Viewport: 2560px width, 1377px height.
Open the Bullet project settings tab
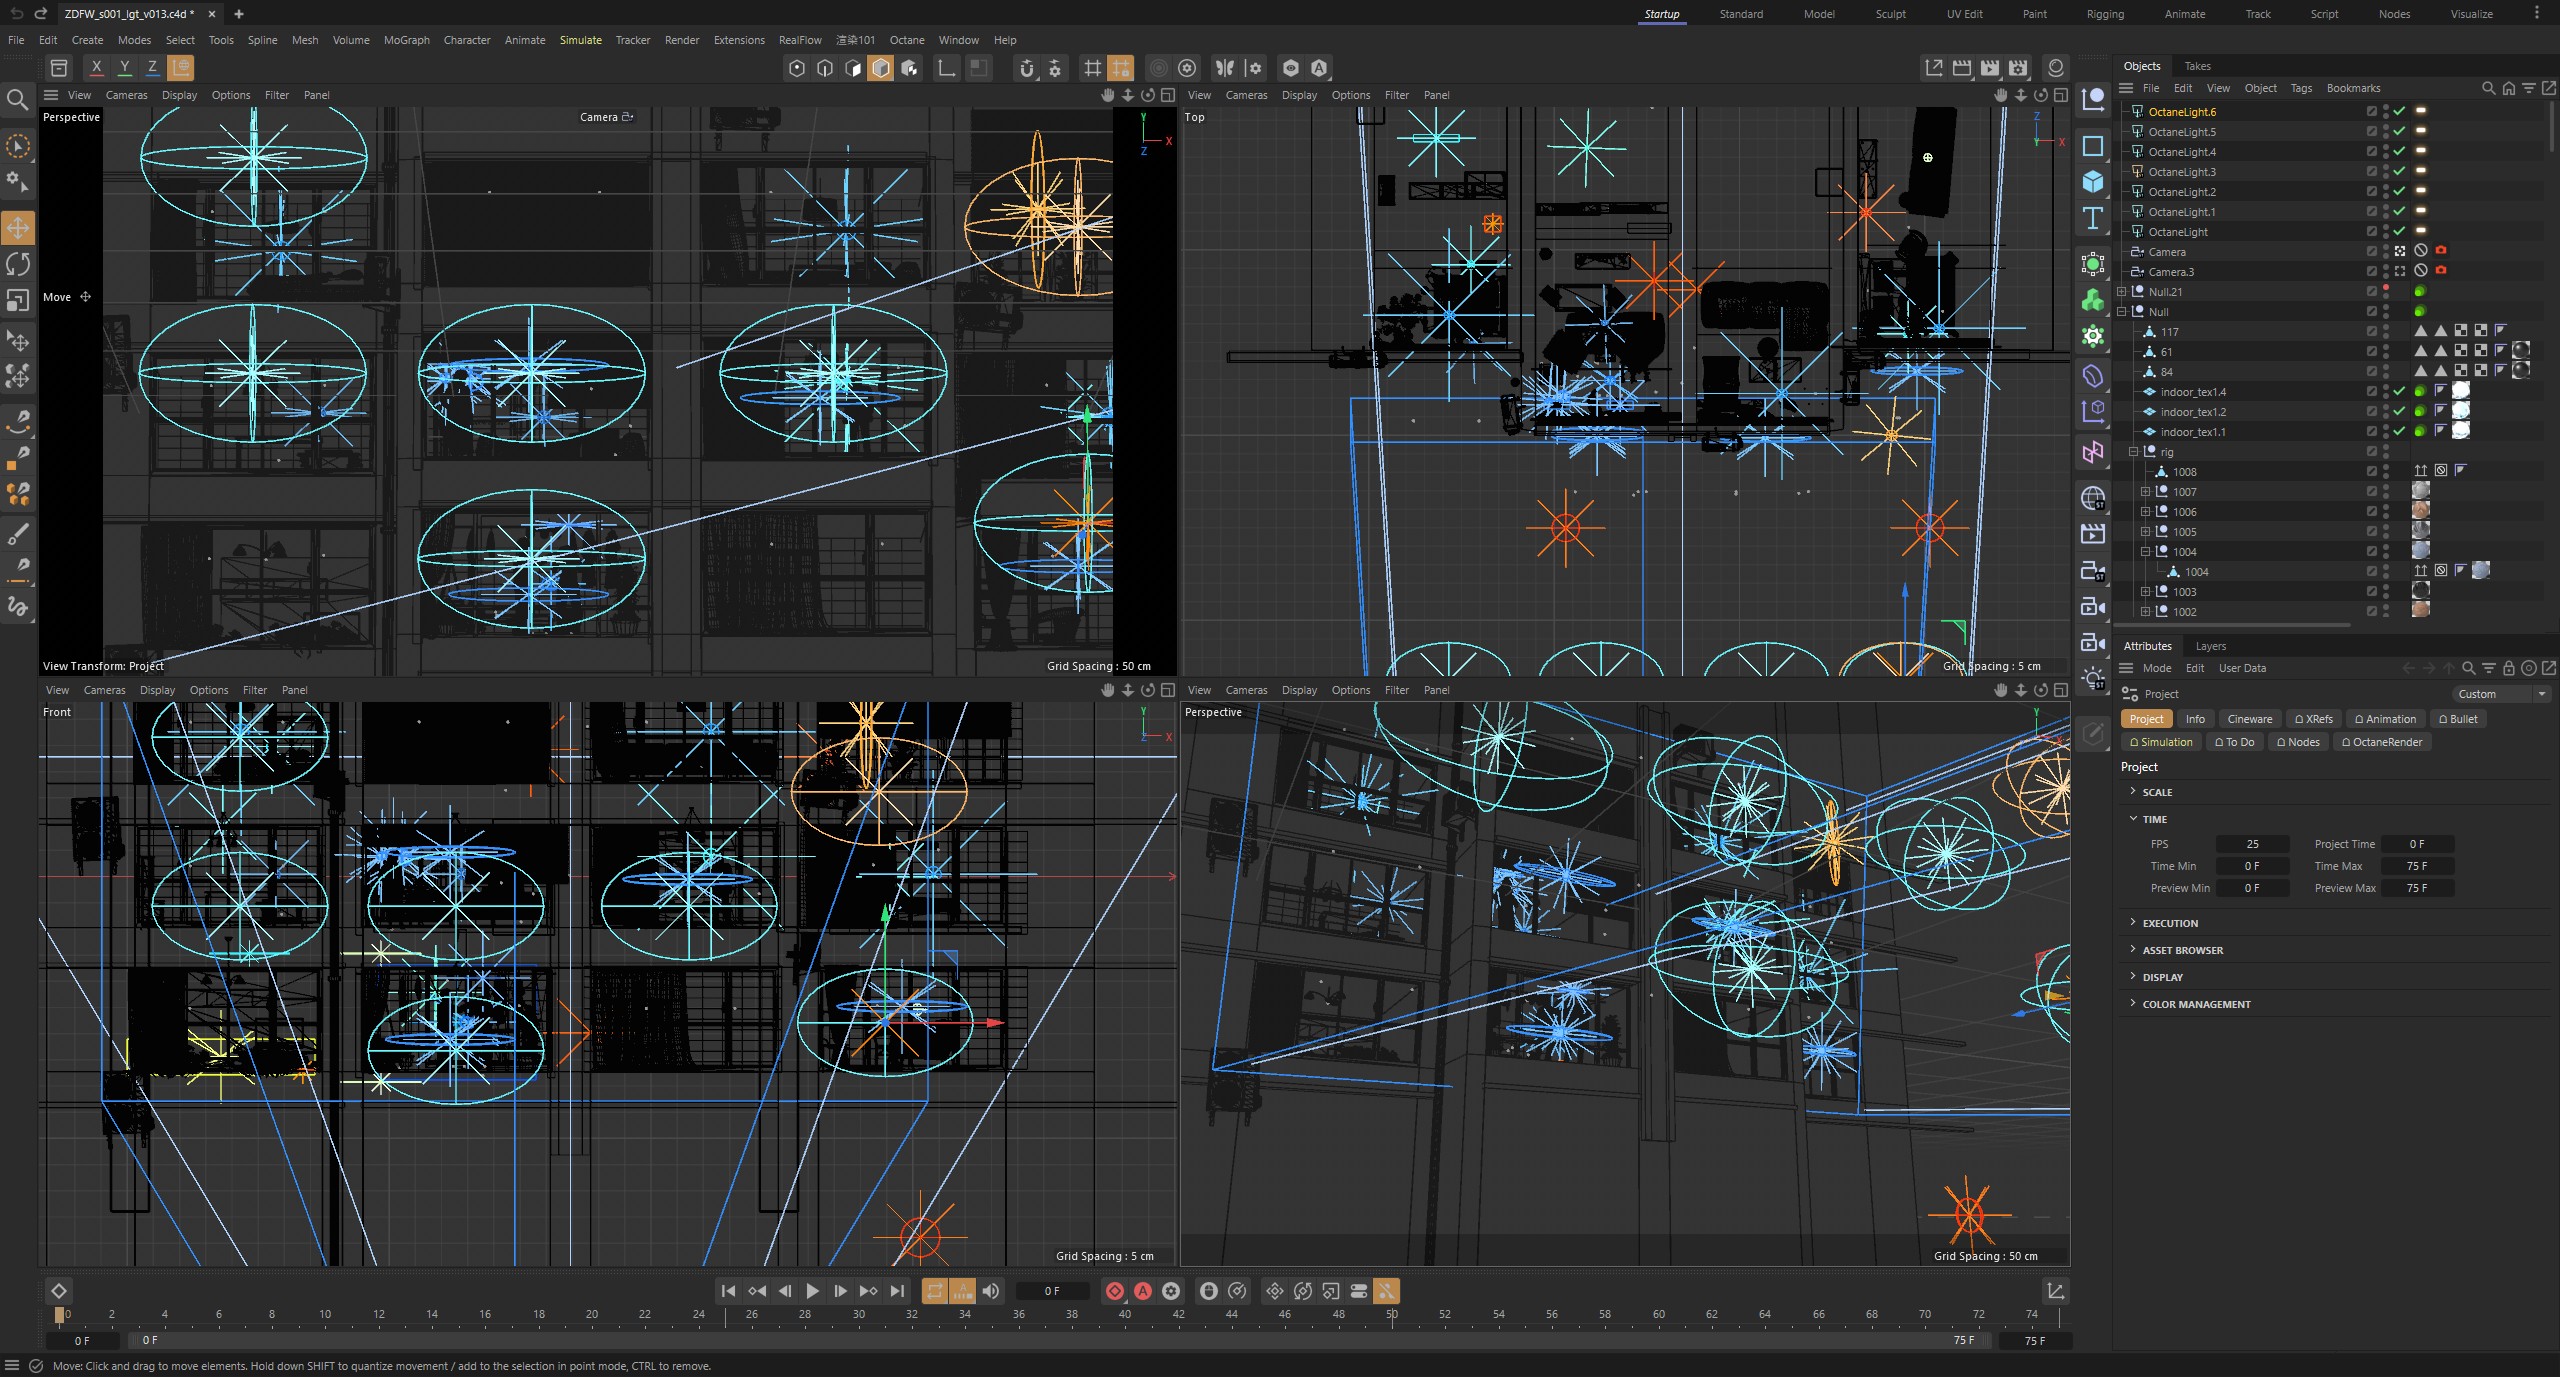tap(2458, 719)
